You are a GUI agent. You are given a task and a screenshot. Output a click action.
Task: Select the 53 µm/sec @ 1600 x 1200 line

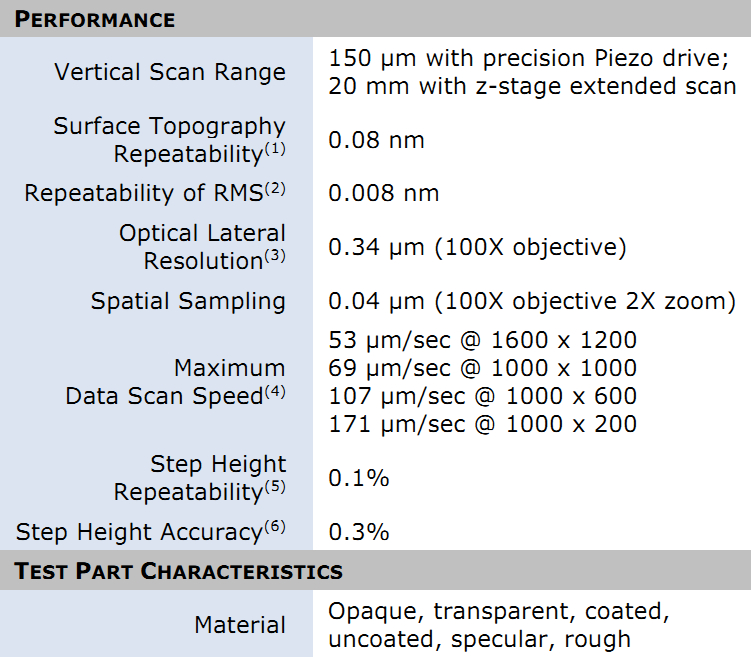pos(482,340)
